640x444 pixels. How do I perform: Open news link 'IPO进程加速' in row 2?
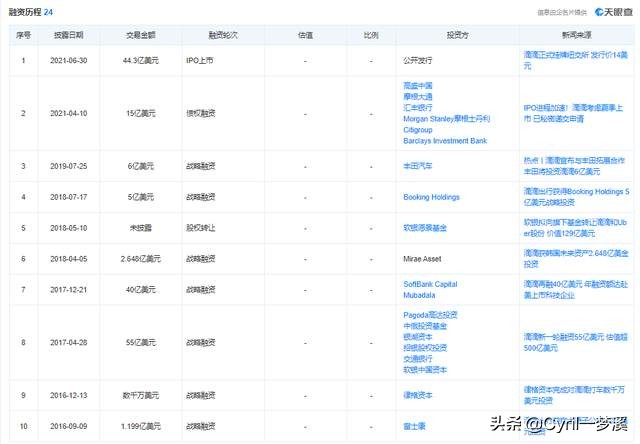pyautogui.click(x=573, y=113)
